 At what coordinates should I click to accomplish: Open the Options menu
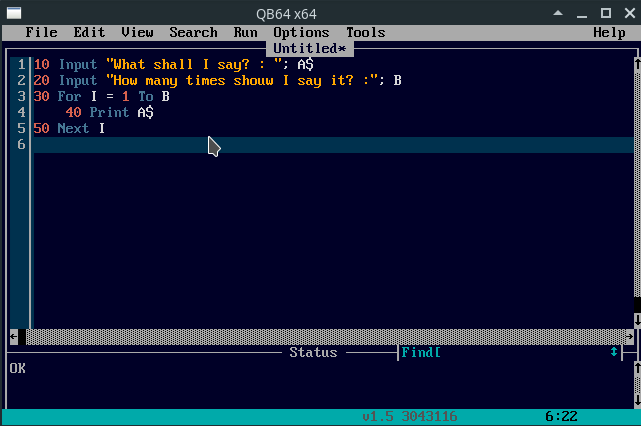coord(301,32)
